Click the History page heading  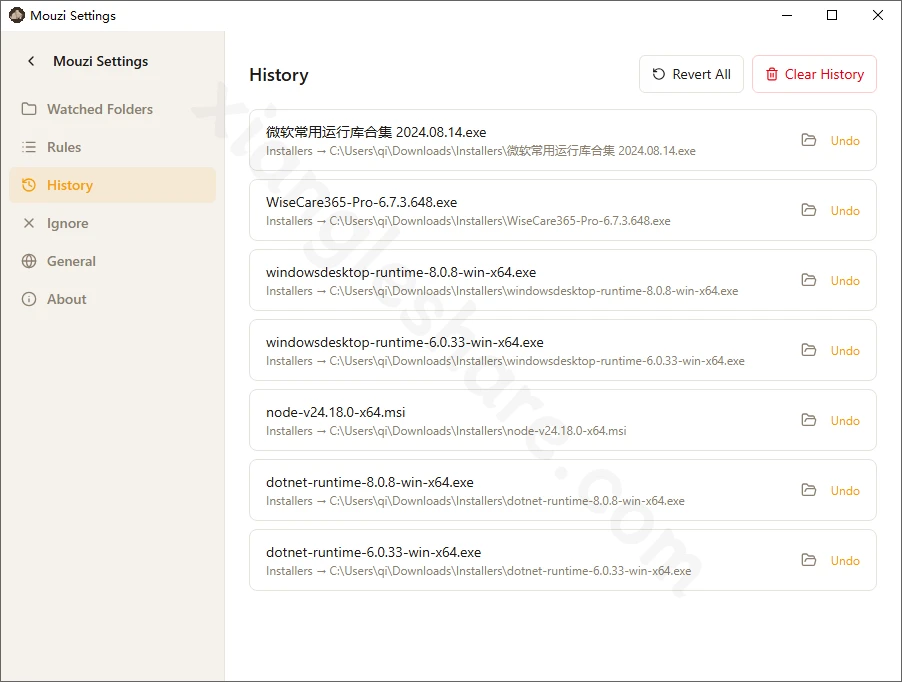(x=279, y=75)
